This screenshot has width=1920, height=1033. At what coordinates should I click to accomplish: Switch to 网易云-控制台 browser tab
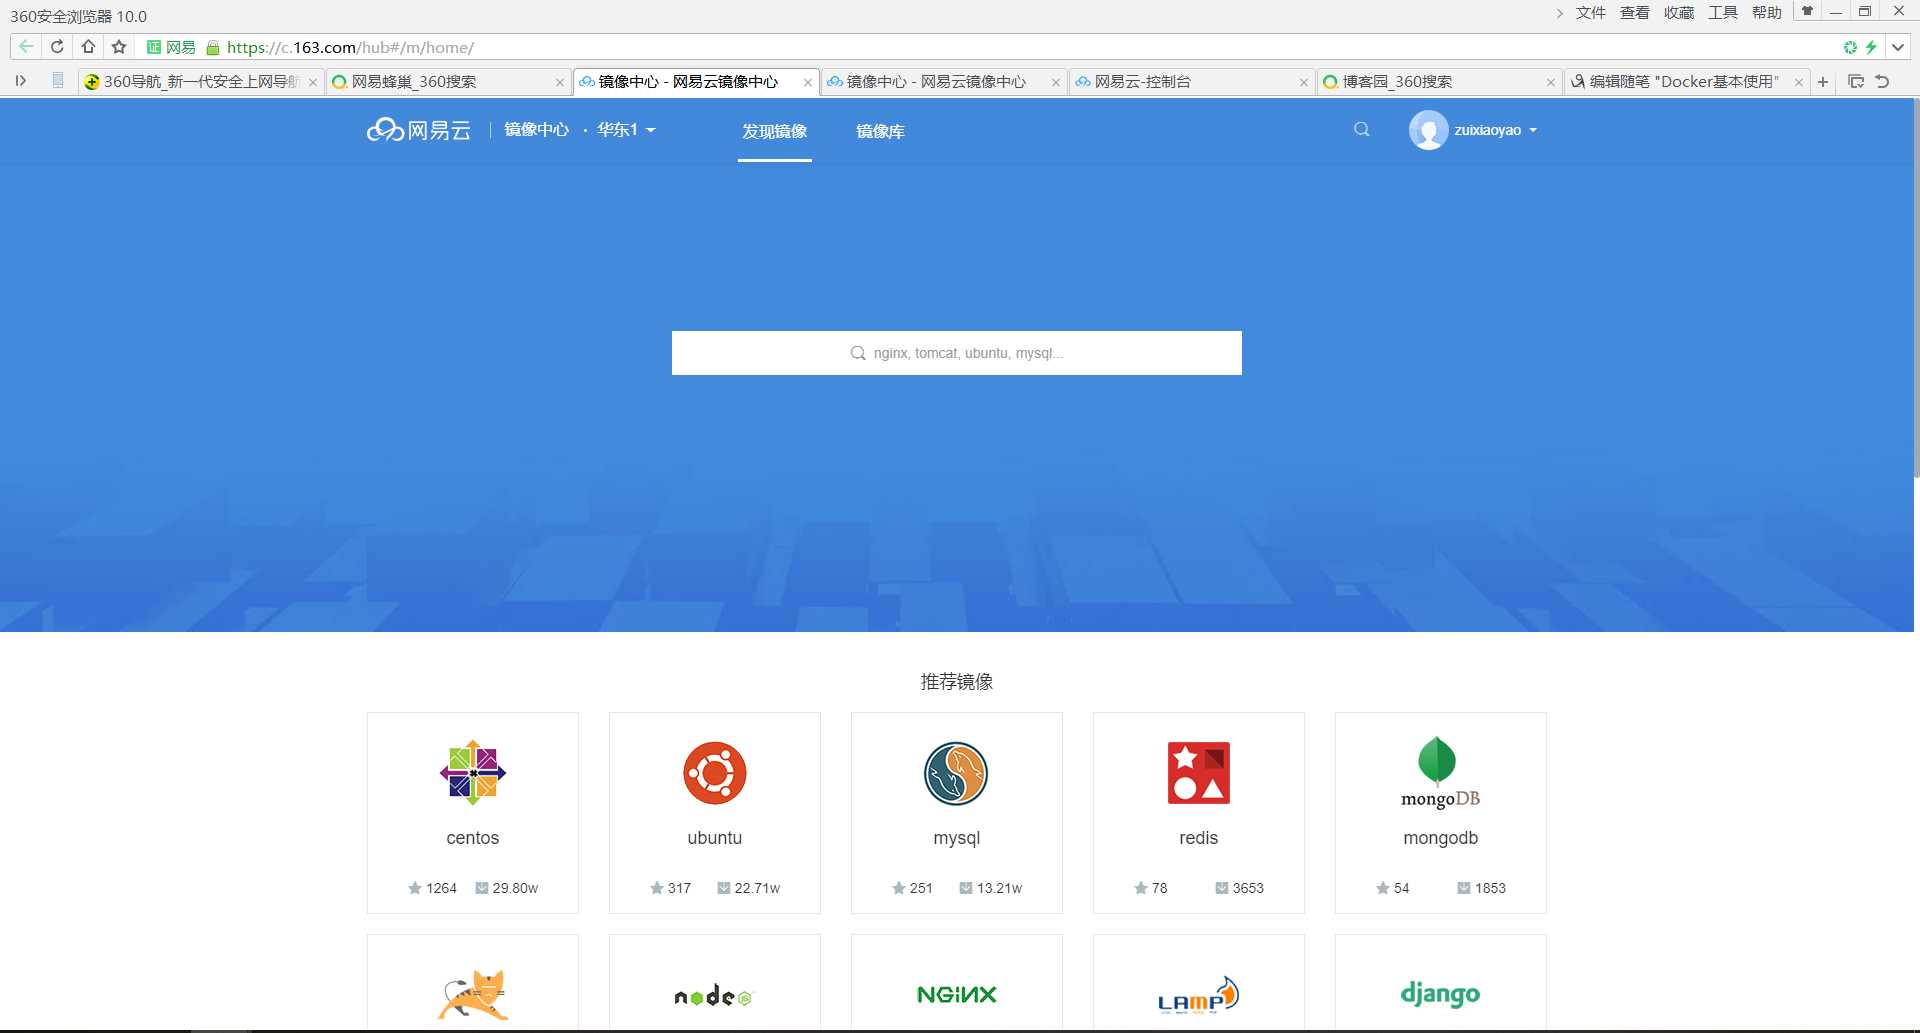pos(1192,82)
